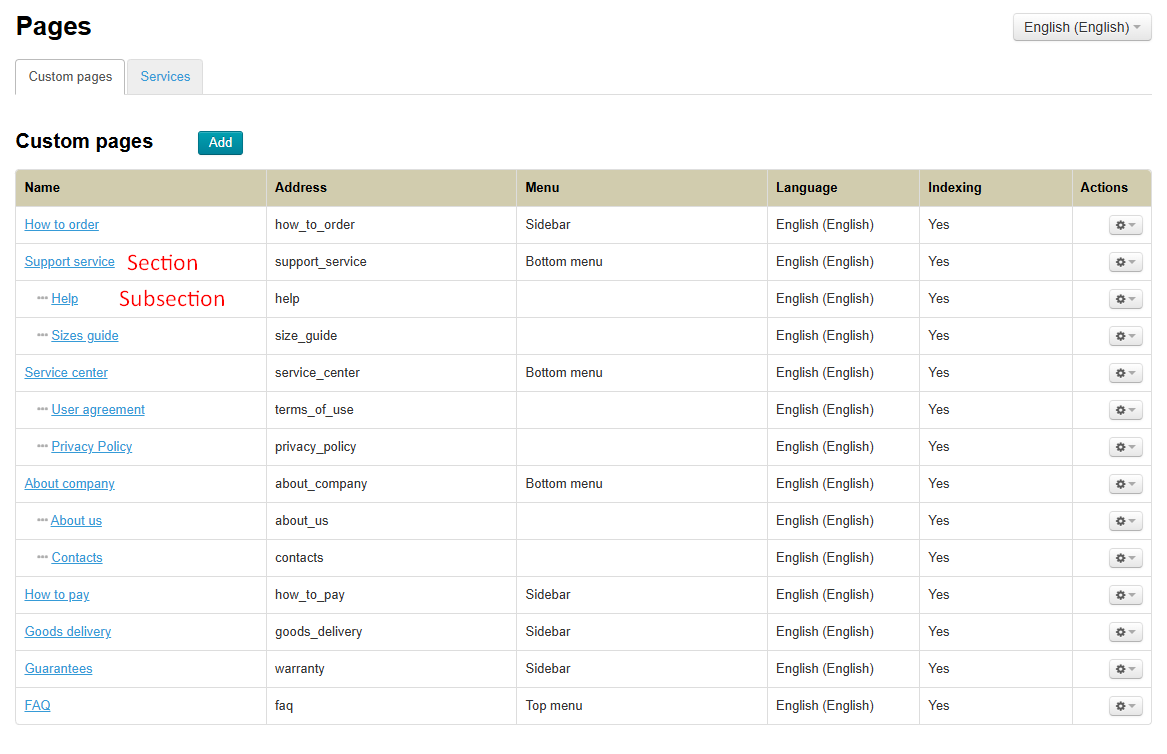1167x754 pixels.
Task: Expand the English (English) language dropdown
Action: point(1081,27)
